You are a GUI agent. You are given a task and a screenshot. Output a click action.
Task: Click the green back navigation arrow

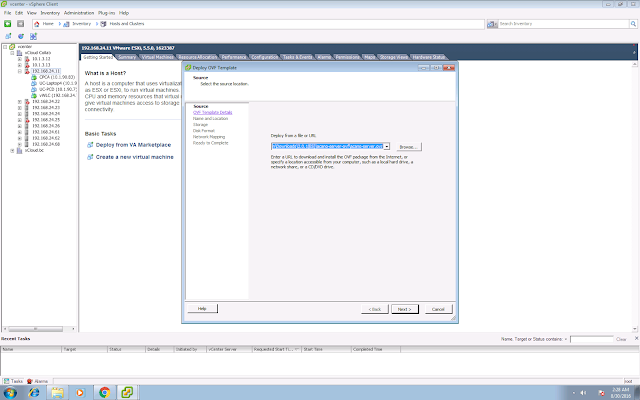click(7, 24)
